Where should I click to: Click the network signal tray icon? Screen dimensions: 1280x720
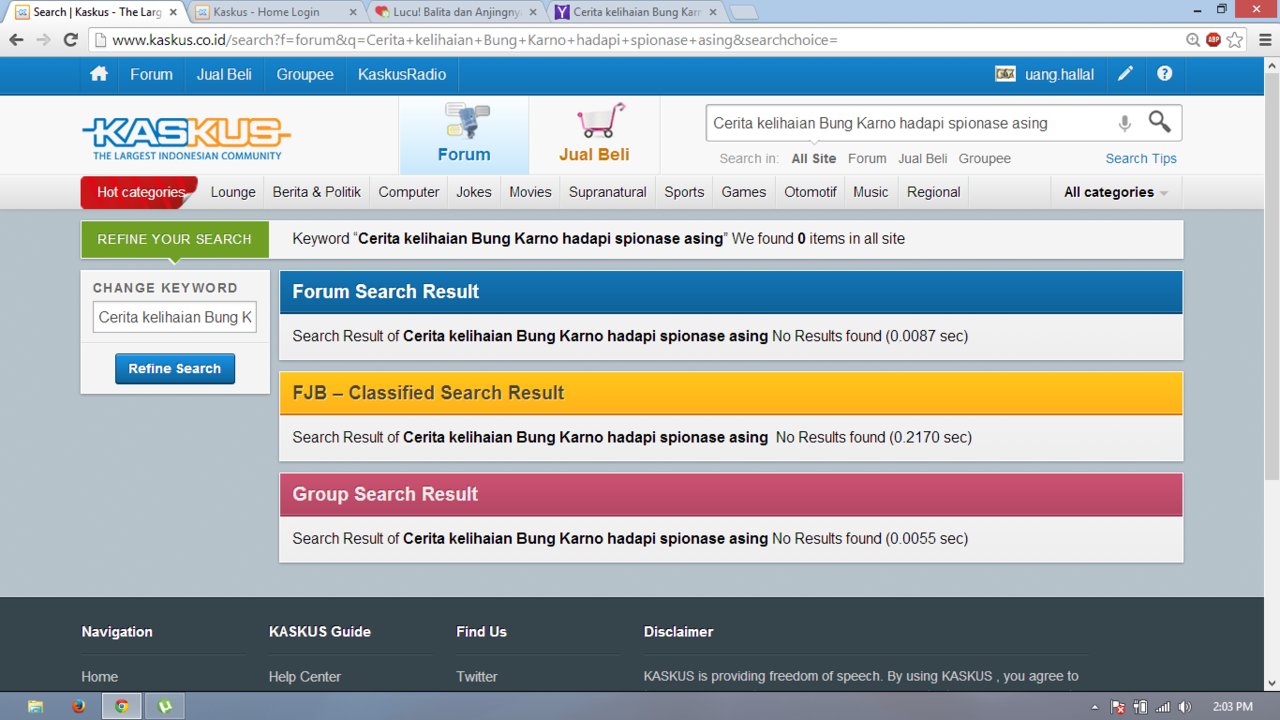coord(1162,707)
